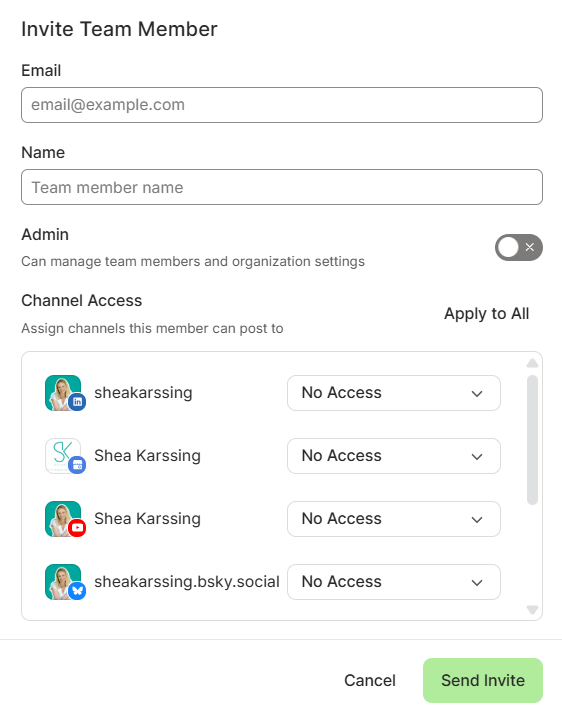Click the Admin label text
562x712 pixels.
coord(45,235)
